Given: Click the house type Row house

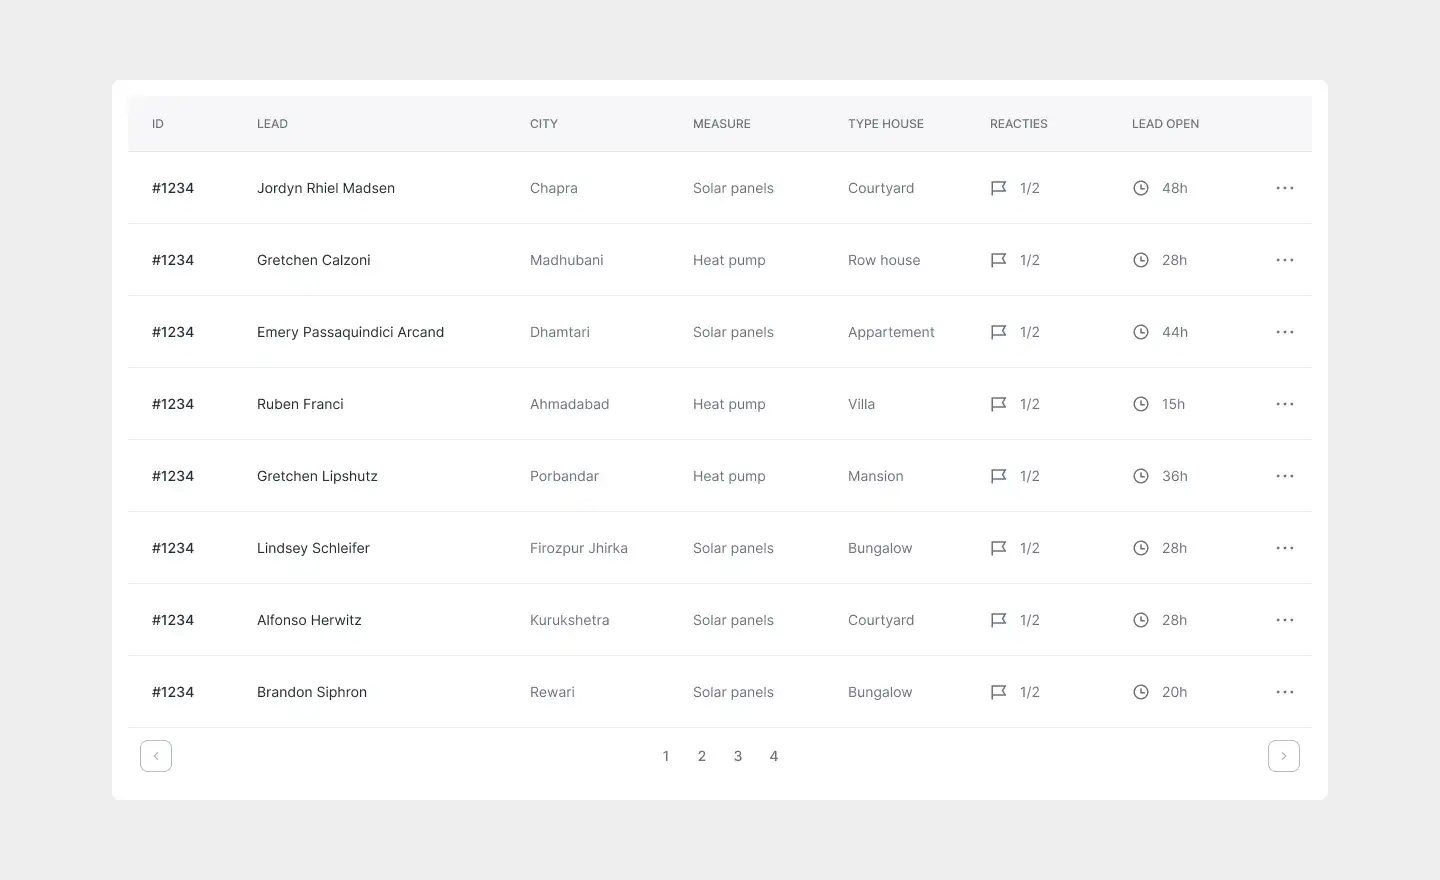Looking at the screenshot, I should 884,260.
